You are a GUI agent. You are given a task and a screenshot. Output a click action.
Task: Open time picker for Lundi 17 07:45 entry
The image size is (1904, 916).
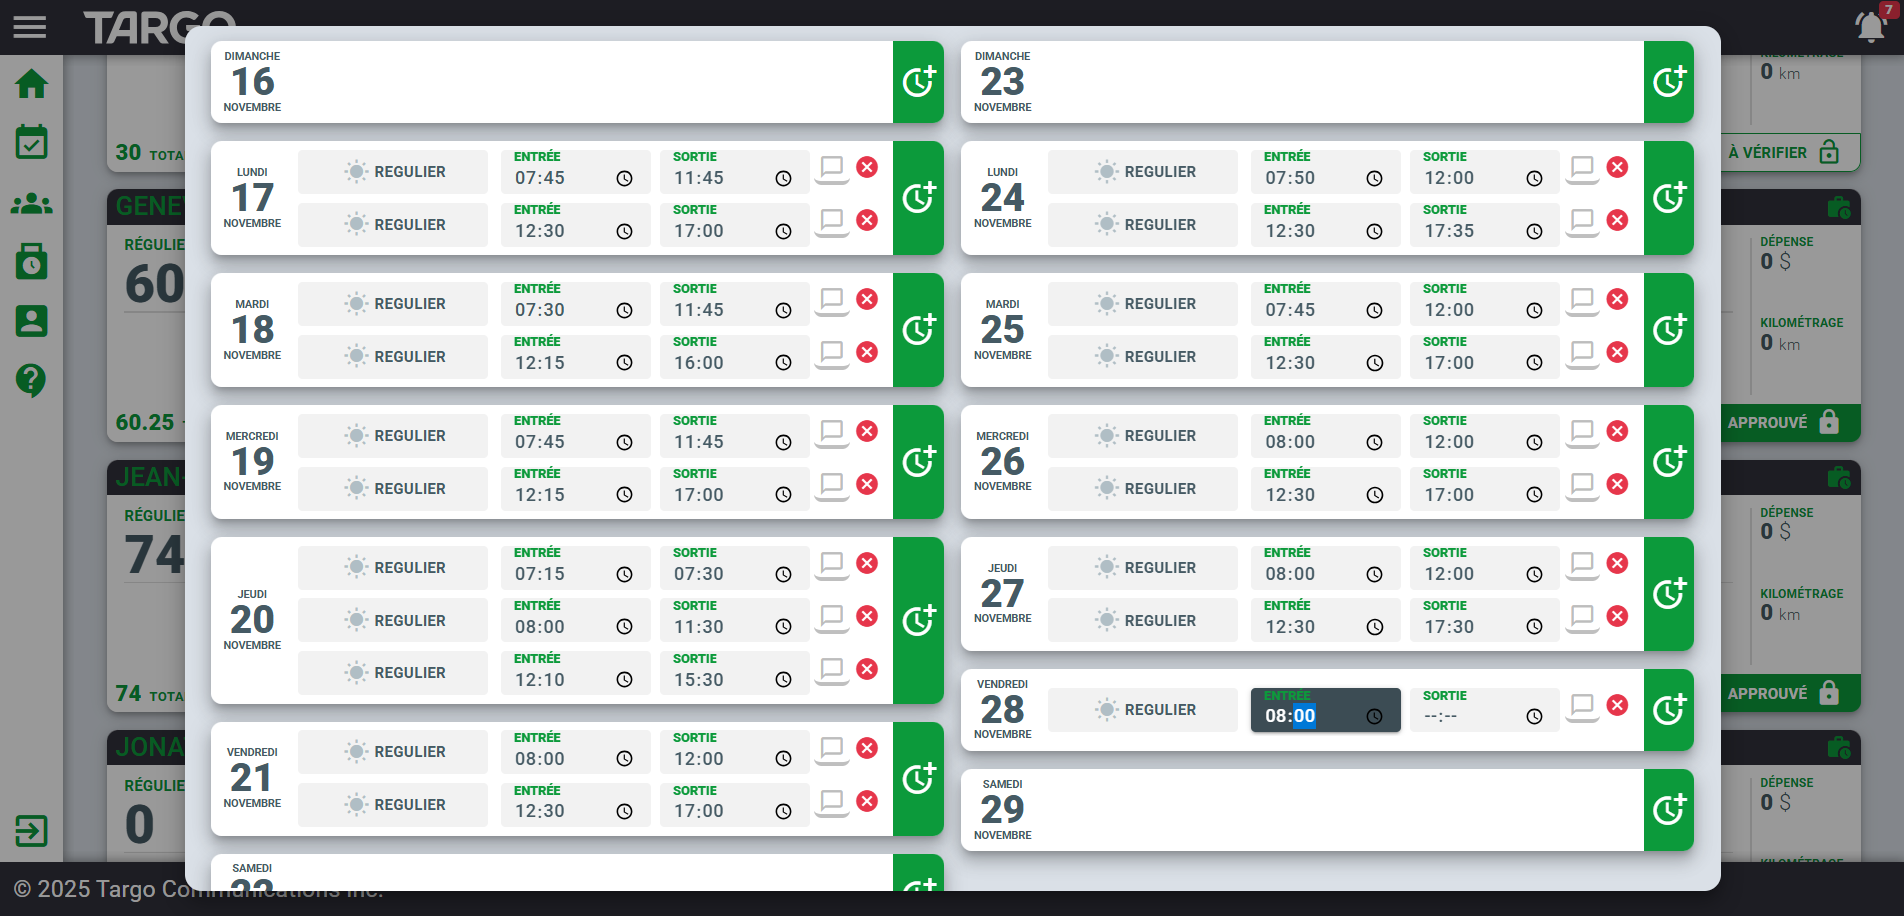pyautogui.click(x=624, y=179)
